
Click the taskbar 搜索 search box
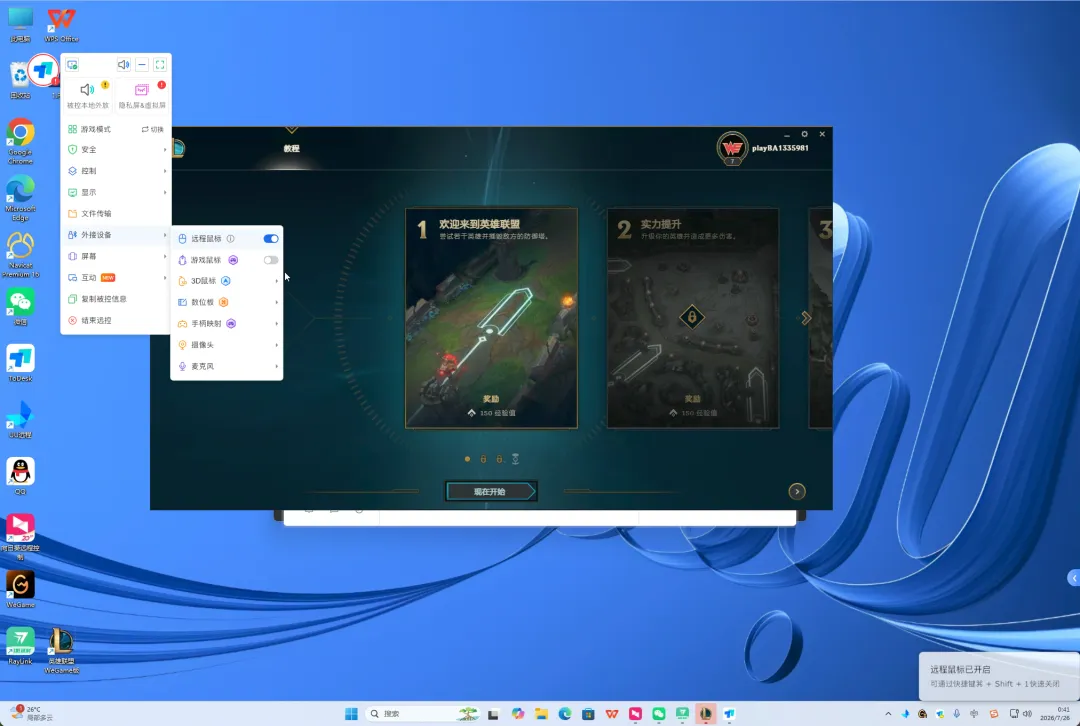click(423, 714)
